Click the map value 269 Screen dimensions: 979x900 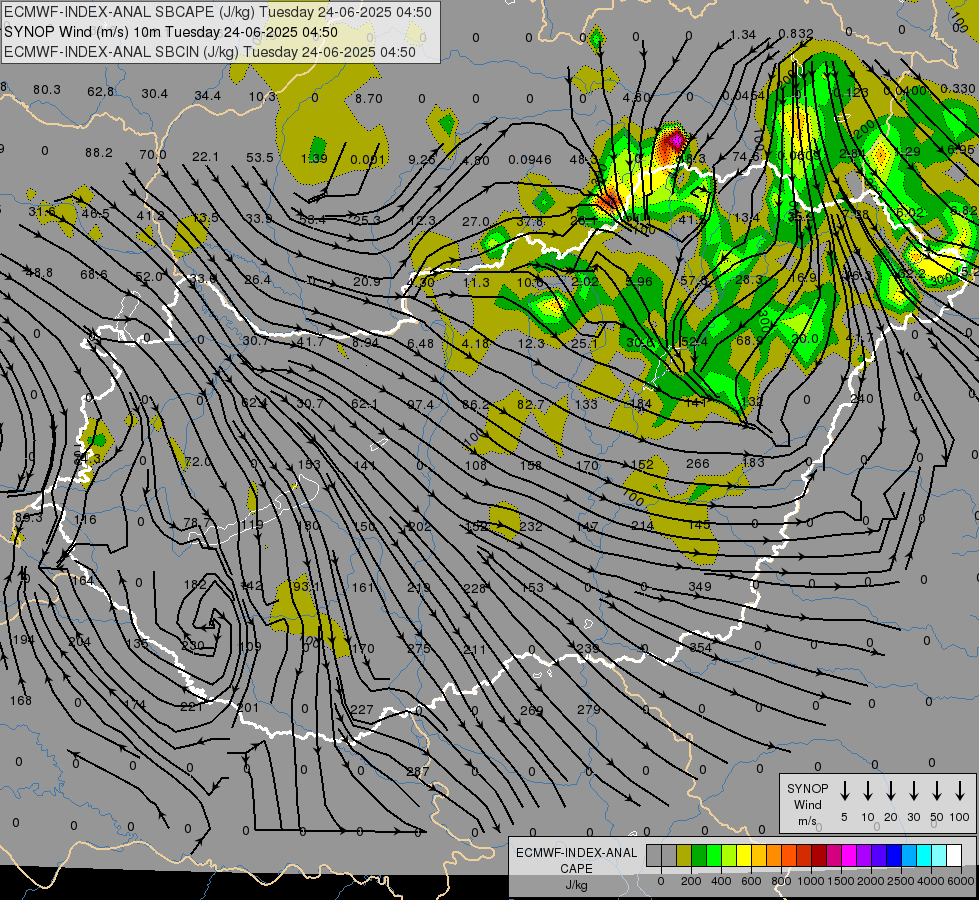pyautogui.click(x=531, y=711)
